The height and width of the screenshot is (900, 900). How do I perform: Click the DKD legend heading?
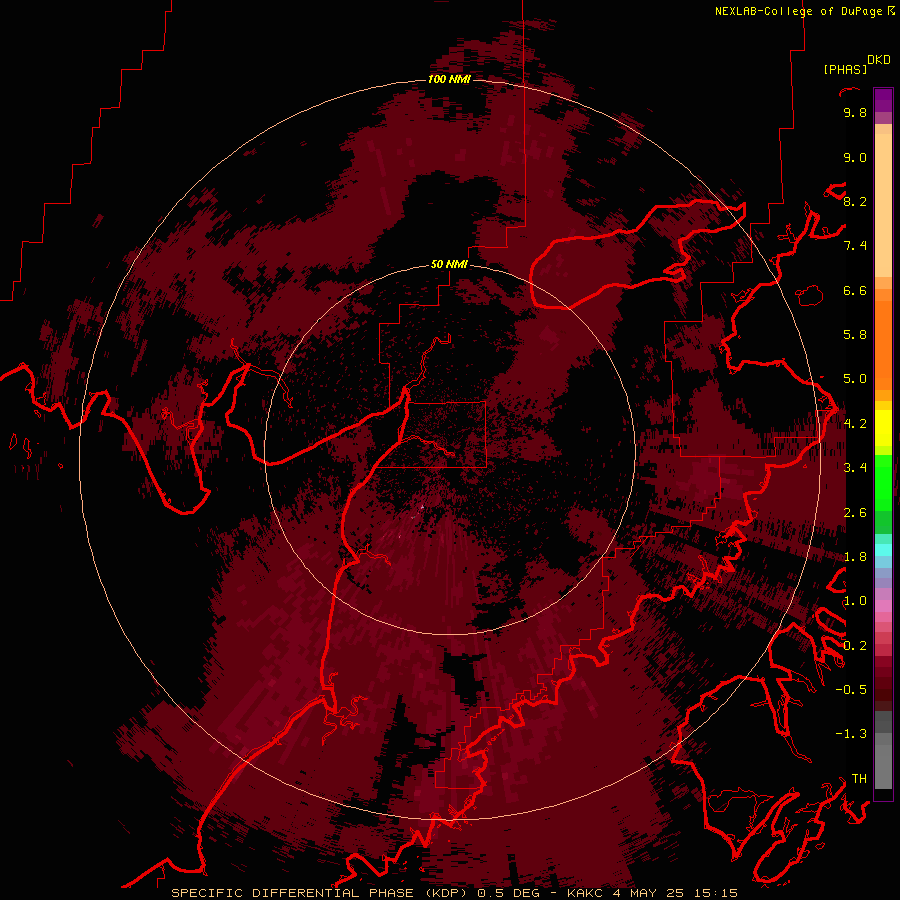[x=879, y=60]
